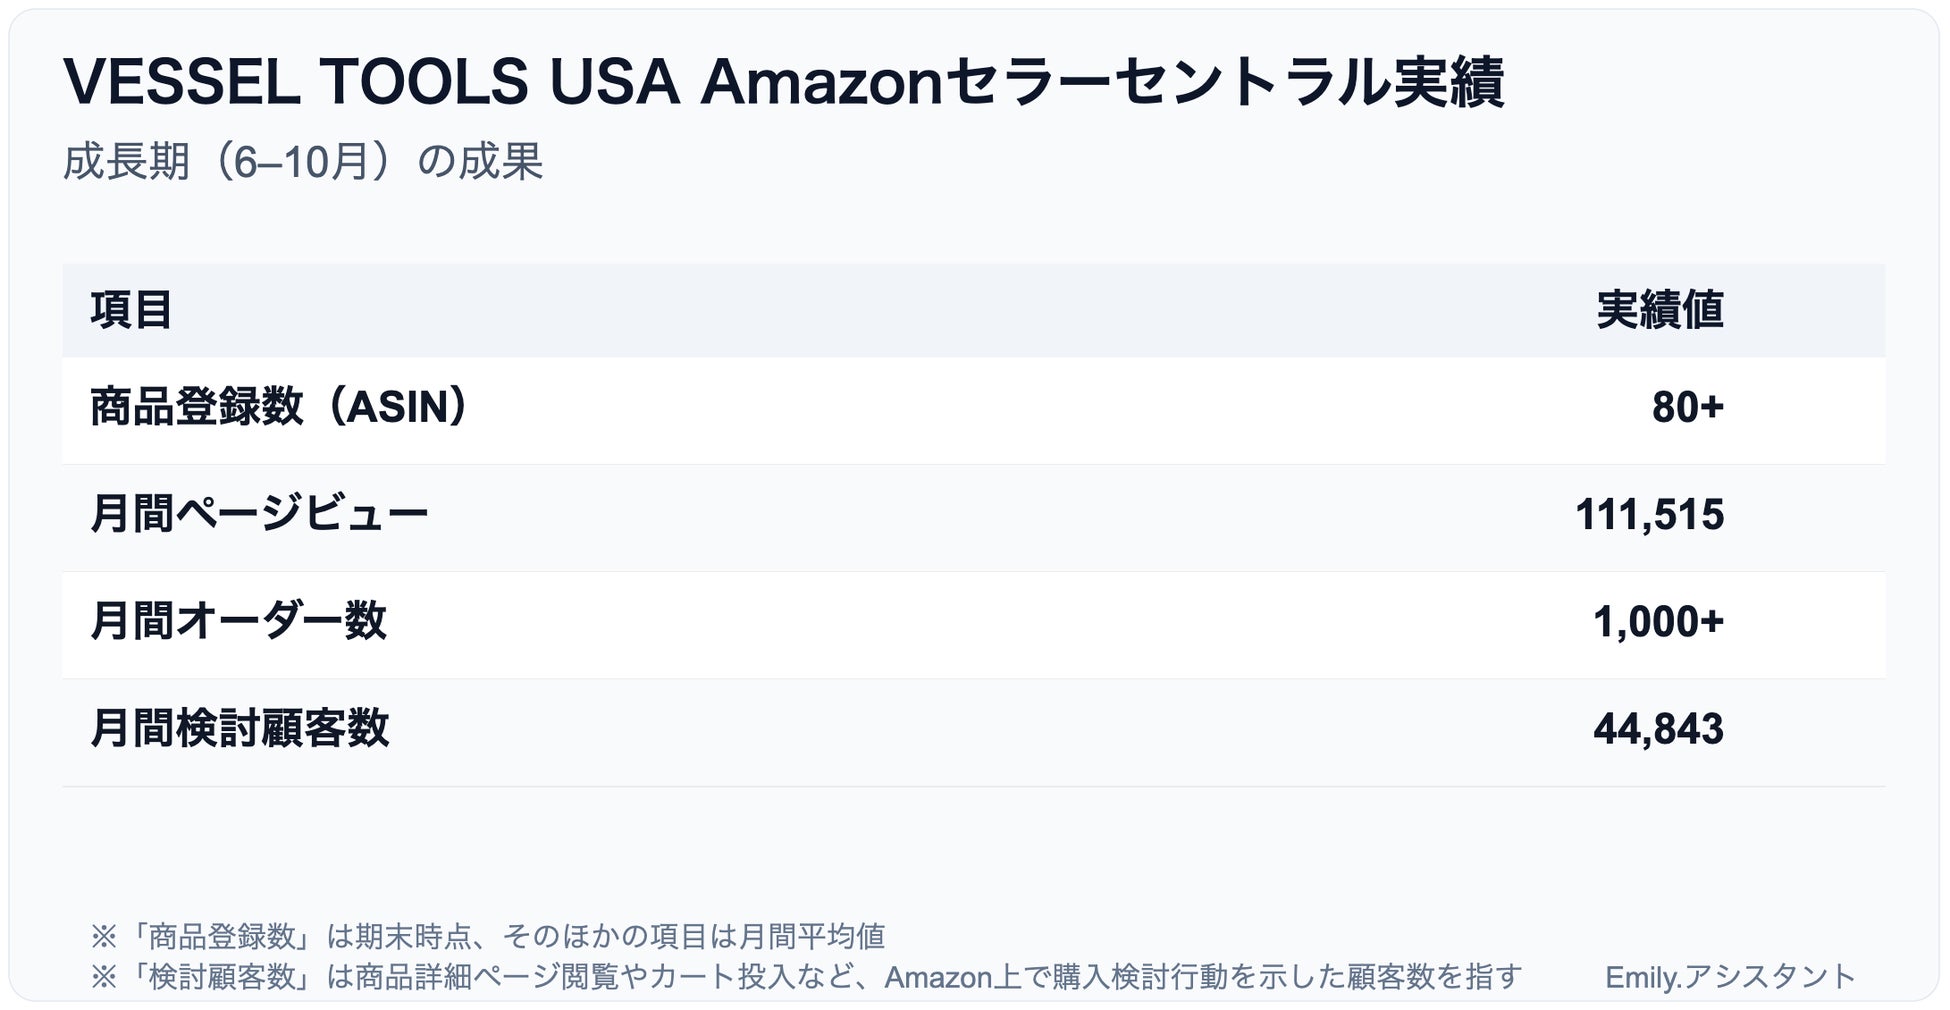Screen dimensions: 1950x1010
Task: Select the "商品登録数（ASIN）" row label
Action: point(279,407)
